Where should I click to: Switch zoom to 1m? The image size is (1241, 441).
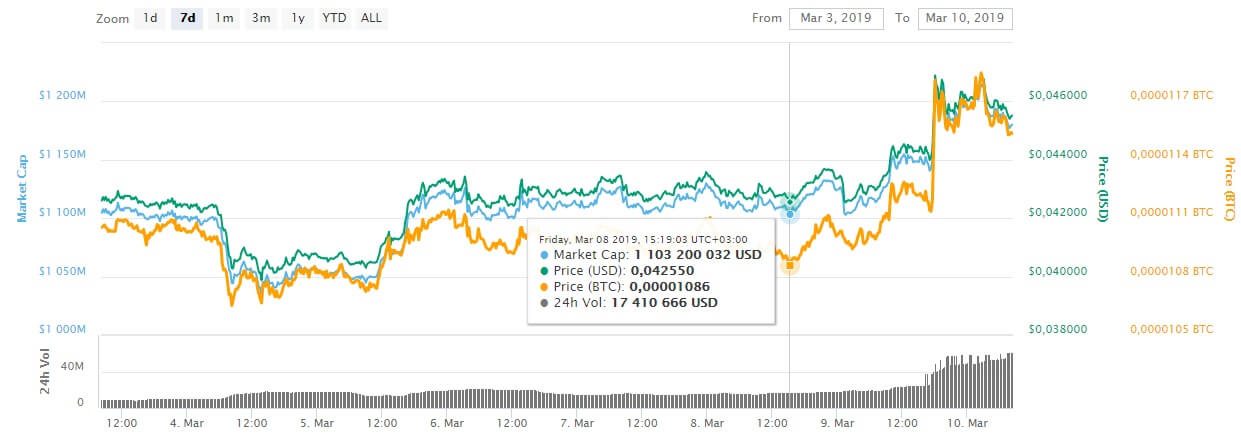pos(224,18)
